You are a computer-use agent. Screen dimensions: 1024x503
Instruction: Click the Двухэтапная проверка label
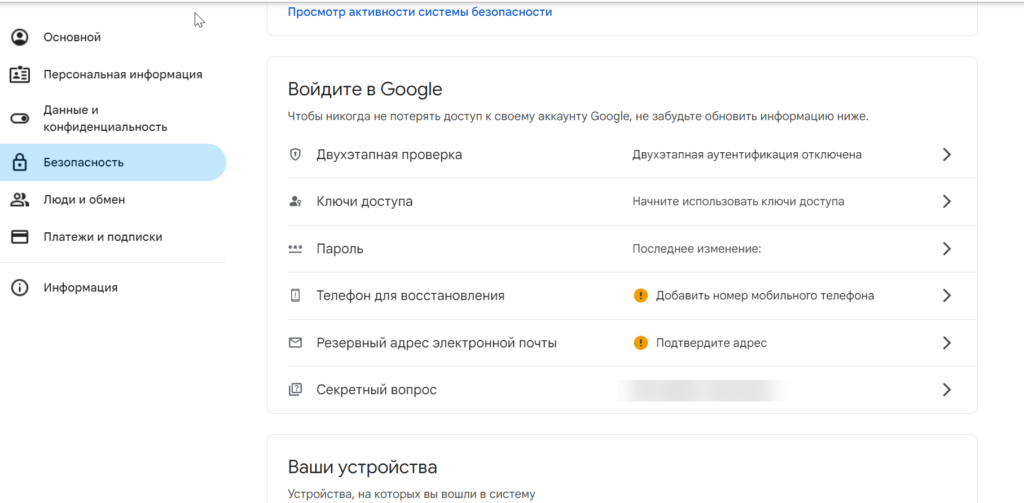click(x=389, y=155)
